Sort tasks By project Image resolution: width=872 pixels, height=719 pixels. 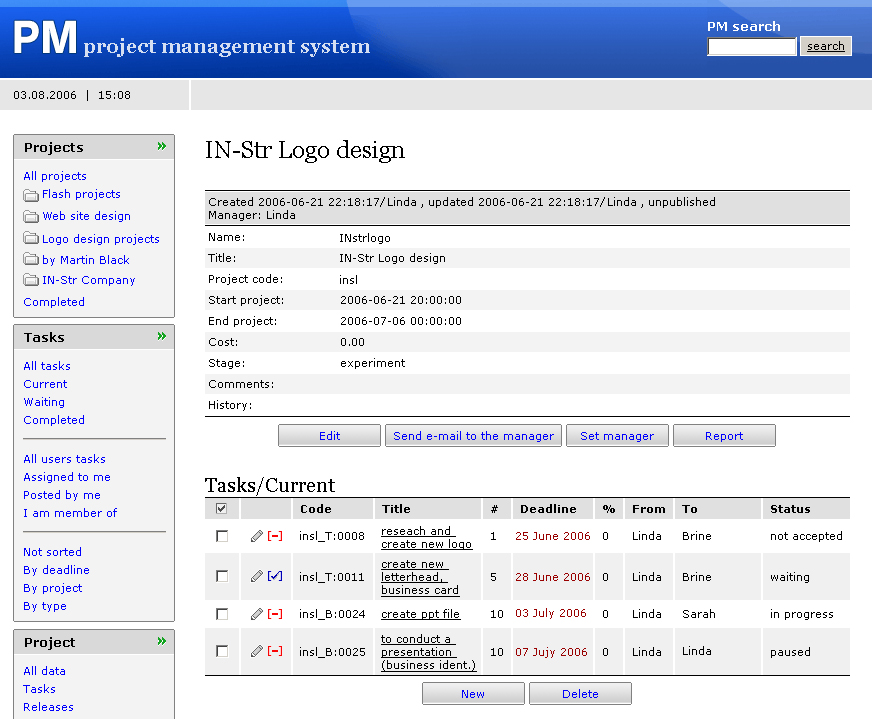(53, 588)
